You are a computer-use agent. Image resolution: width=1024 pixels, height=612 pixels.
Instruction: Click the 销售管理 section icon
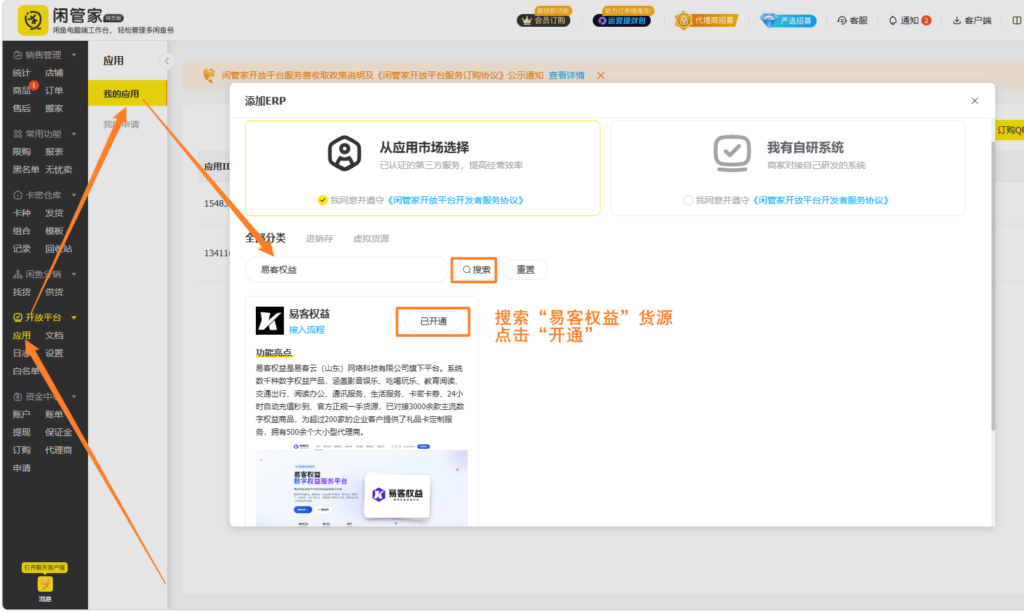(x=18, y=55)
